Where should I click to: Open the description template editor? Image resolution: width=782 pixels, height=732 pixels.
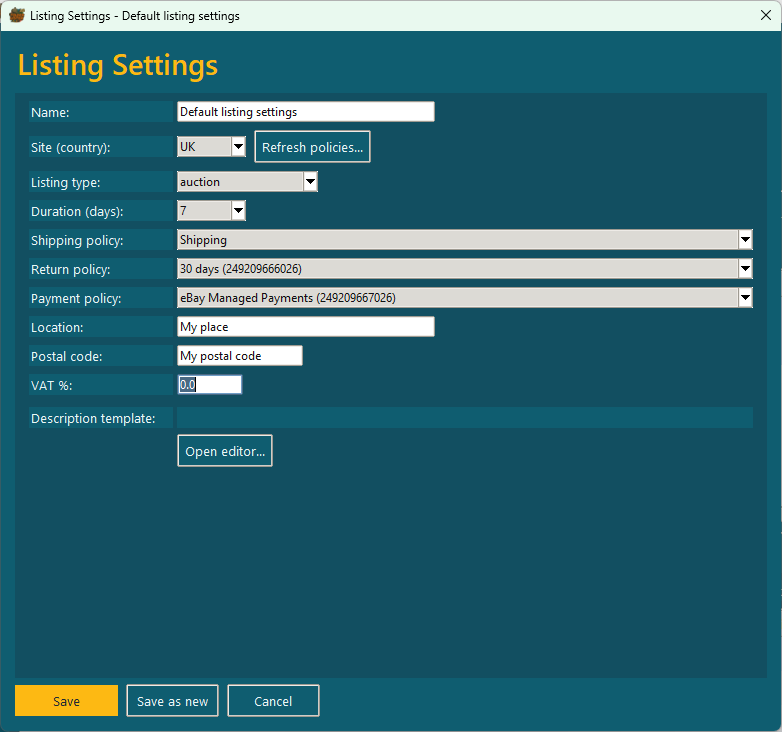click(225, 451)
